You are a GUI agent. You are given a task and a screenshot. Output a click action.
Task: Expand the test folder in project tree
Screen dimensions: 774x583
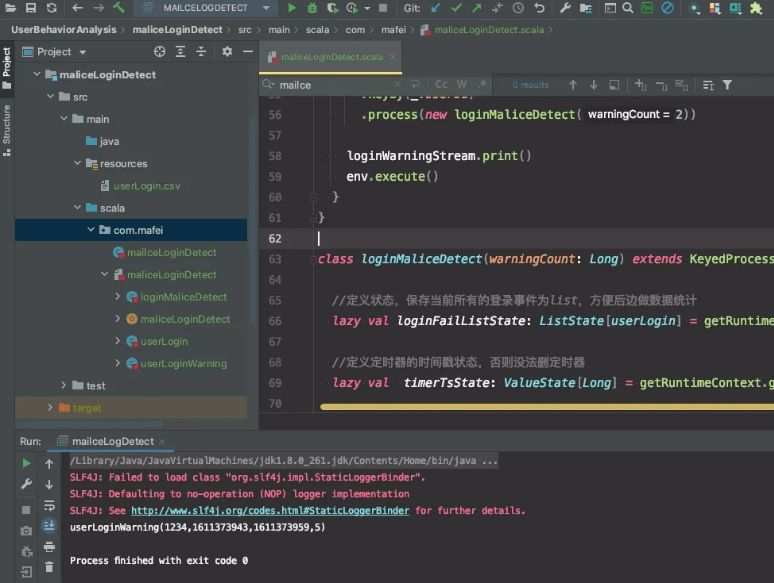click(x=65, y=385)
